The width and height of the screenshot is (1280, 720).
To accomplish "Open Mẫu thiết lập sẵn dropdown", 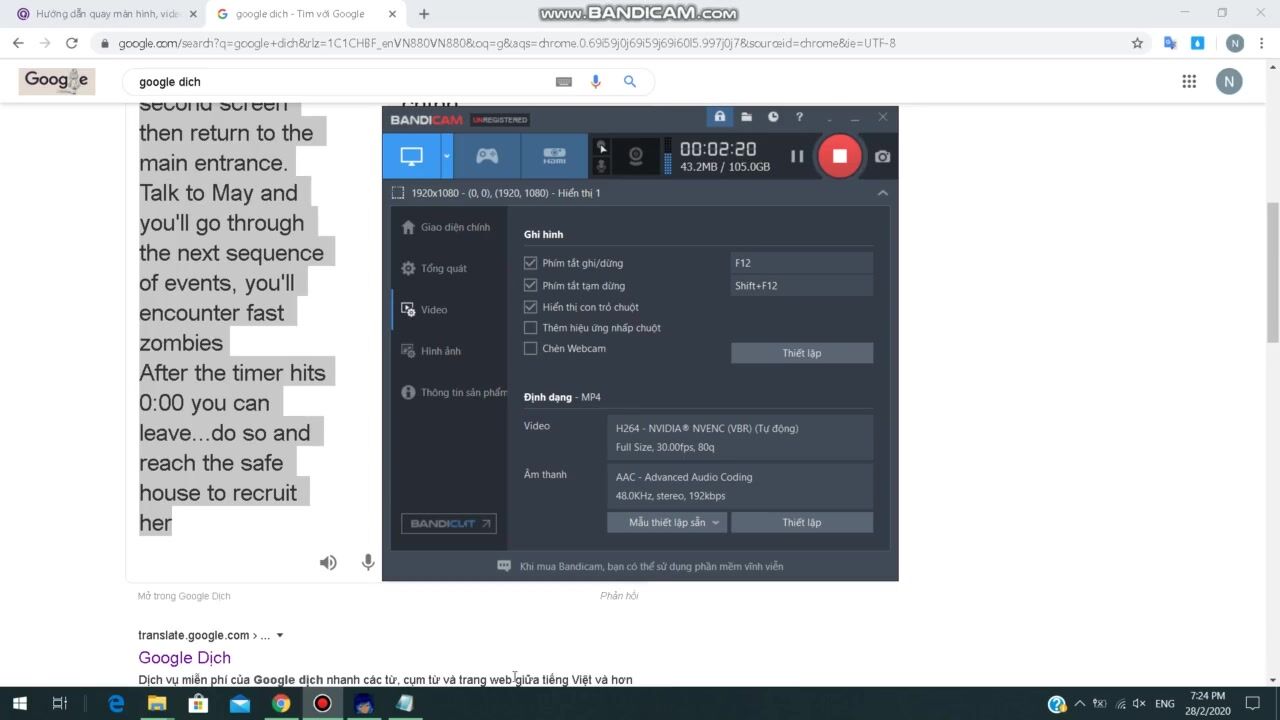I will coord(667,522).
